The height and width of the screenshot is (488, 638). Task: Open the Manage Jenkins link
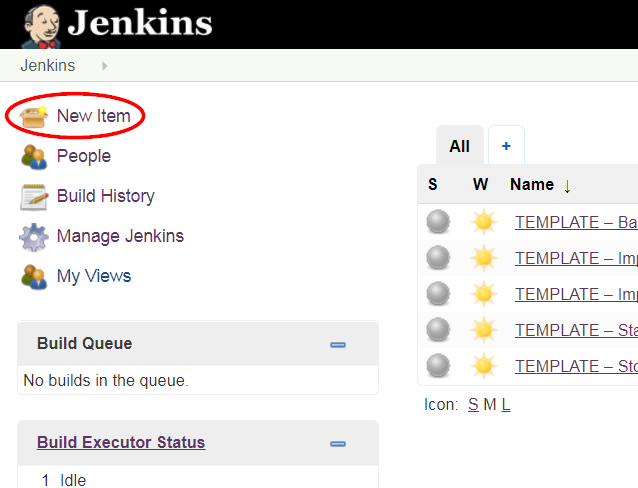[x=120, y=236]
